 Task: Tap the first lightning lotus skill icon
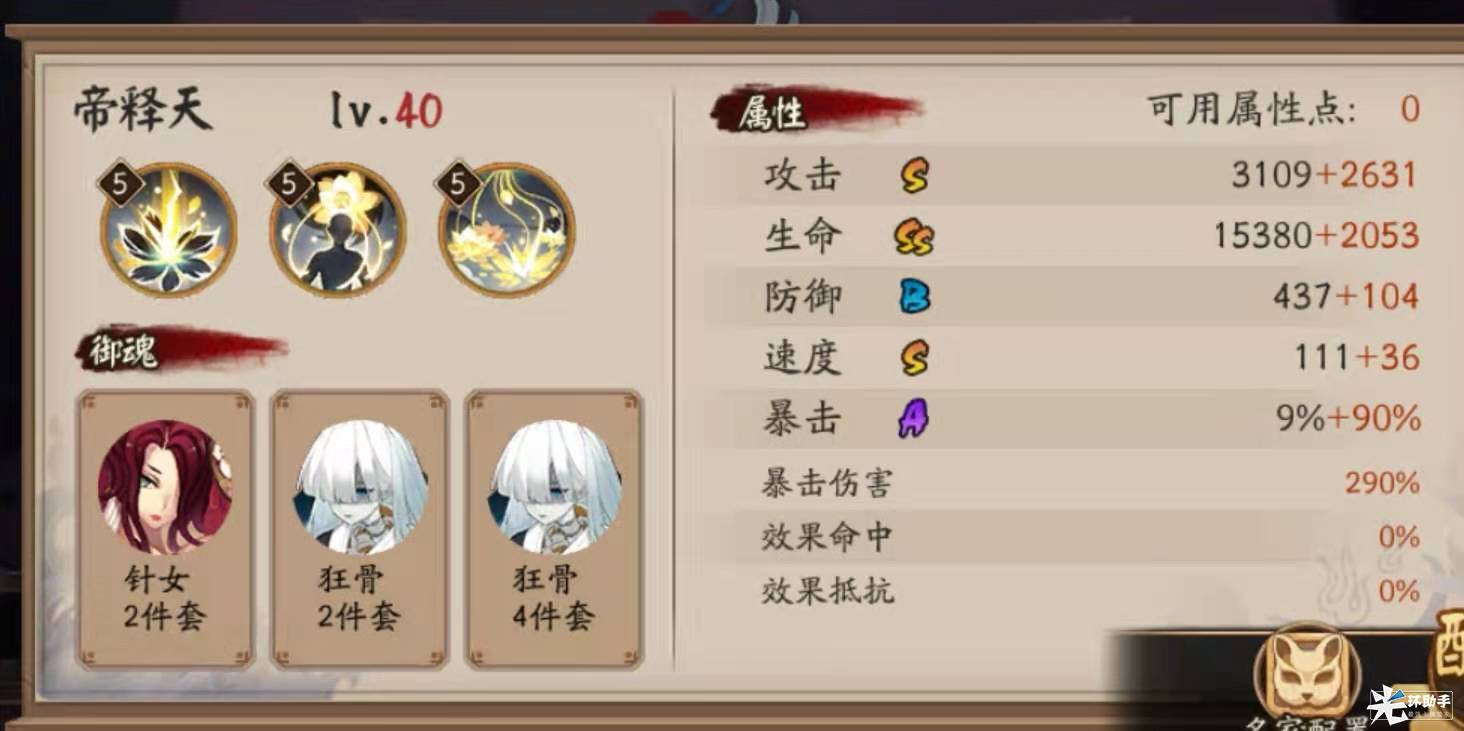[168, 229]
